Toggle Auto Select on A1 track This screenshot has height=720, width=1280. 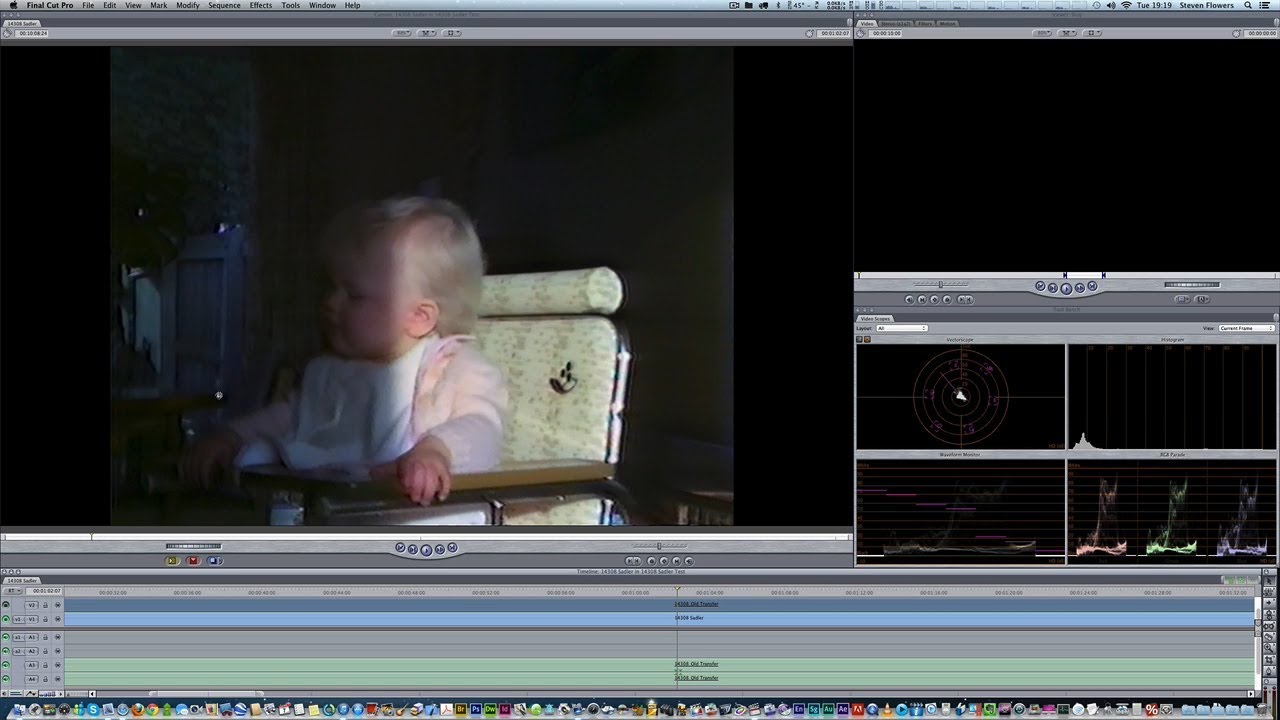tap(57, 637)
